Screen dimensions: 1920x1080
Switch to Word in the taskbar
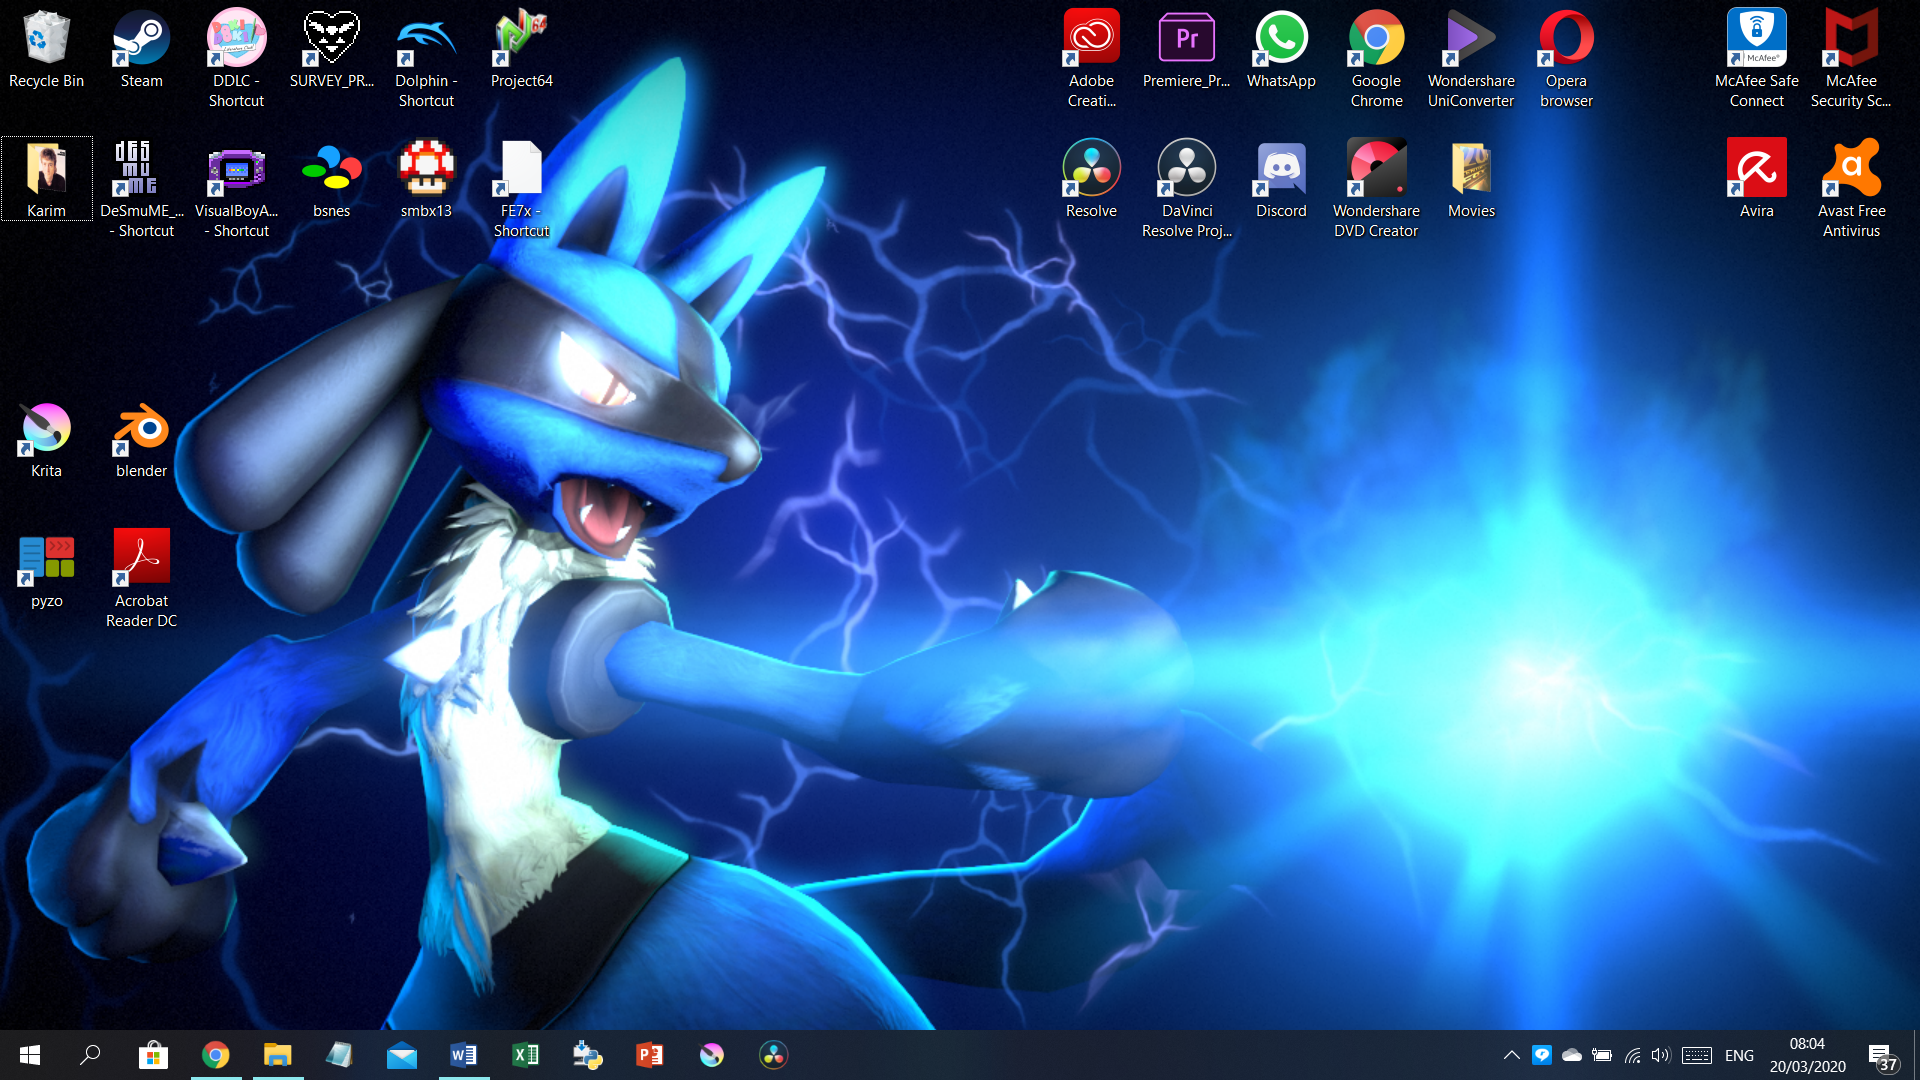click(x=463, y=1055)
